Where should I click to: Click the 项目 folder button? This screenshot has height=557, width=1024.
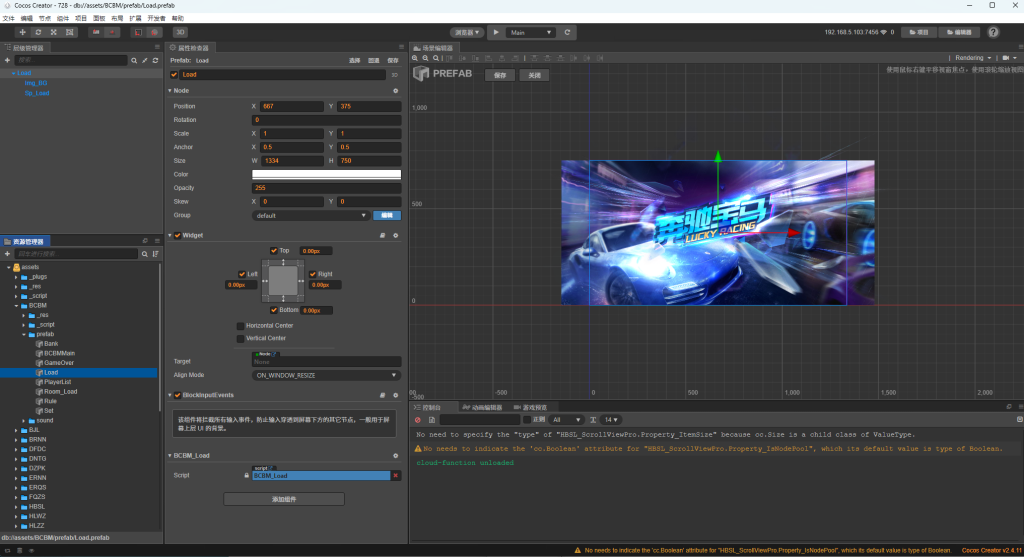[919, 32]
